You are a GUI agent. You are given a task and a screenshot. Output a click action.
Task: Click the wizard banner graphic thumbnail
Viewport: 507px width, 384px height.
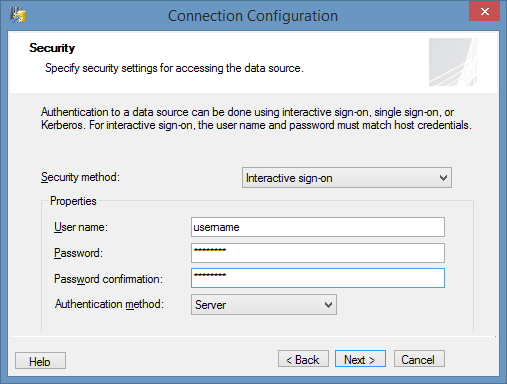pyautogui.click(x=453, y=62)
